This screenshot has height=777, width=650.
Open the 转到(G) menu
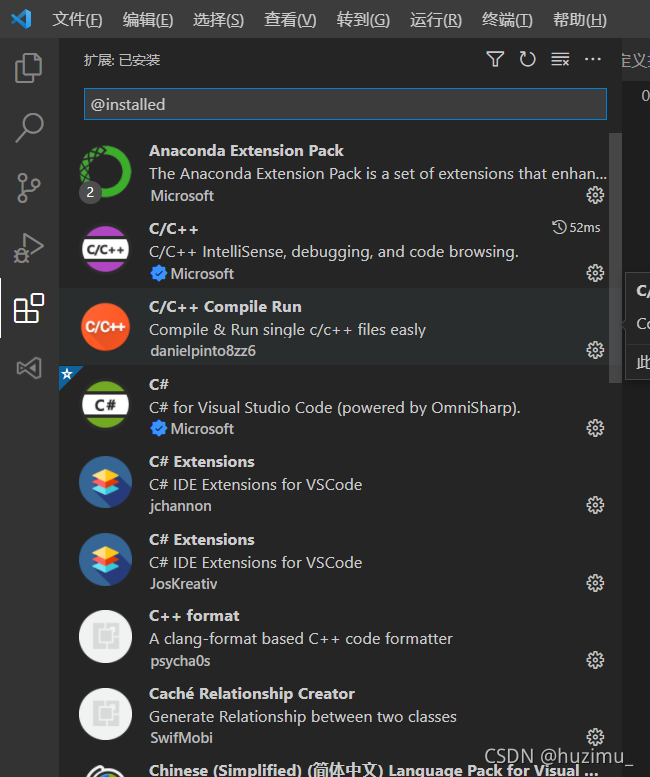click(363, 20)
